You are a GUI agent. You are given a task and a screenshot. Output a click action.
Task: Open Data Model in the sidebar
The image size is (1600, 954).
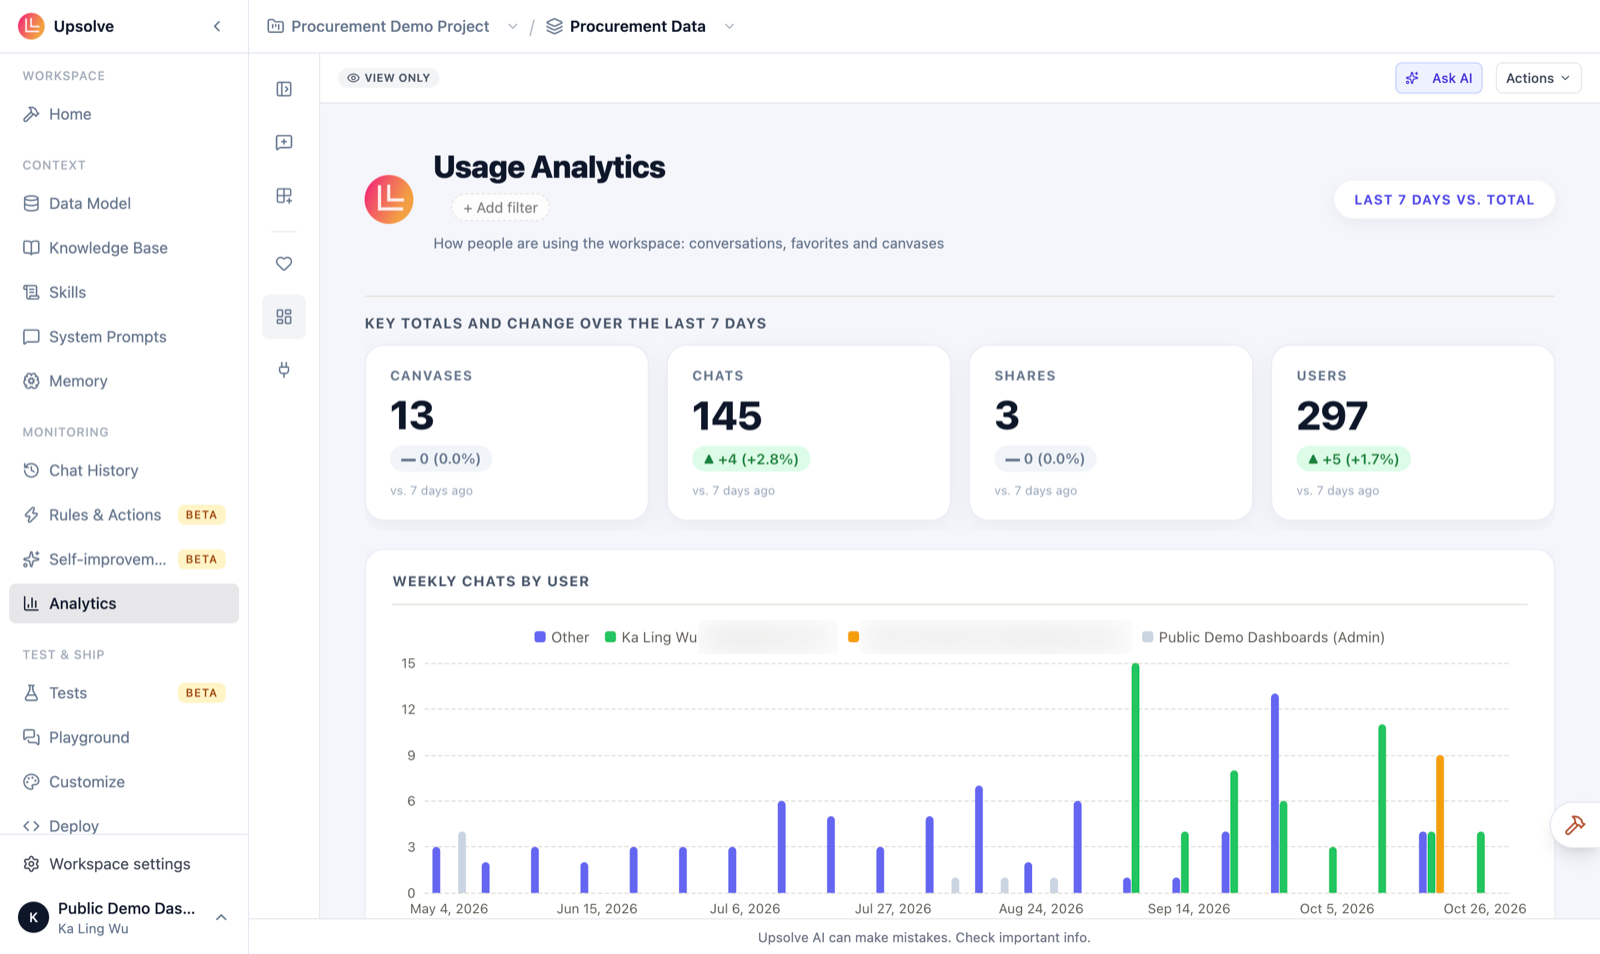[x=124, y=203]
